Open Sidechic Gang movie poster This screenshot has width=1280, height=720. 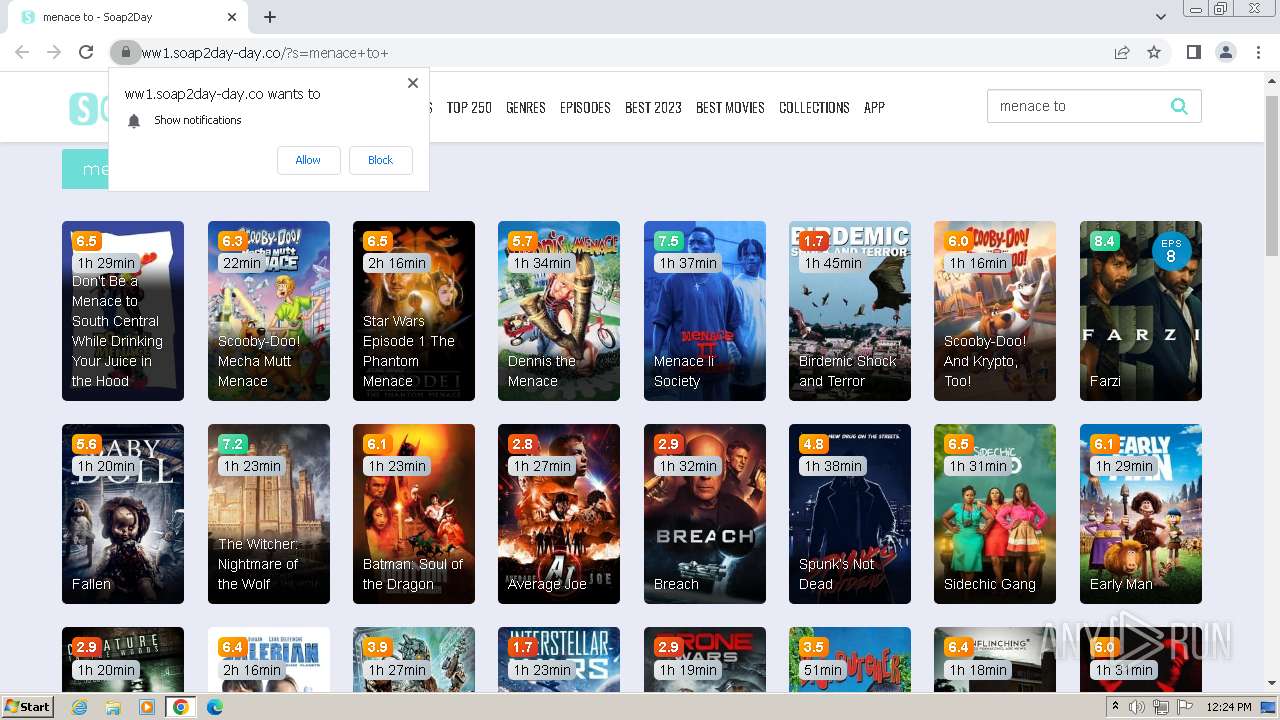click(x=995, y=514)
